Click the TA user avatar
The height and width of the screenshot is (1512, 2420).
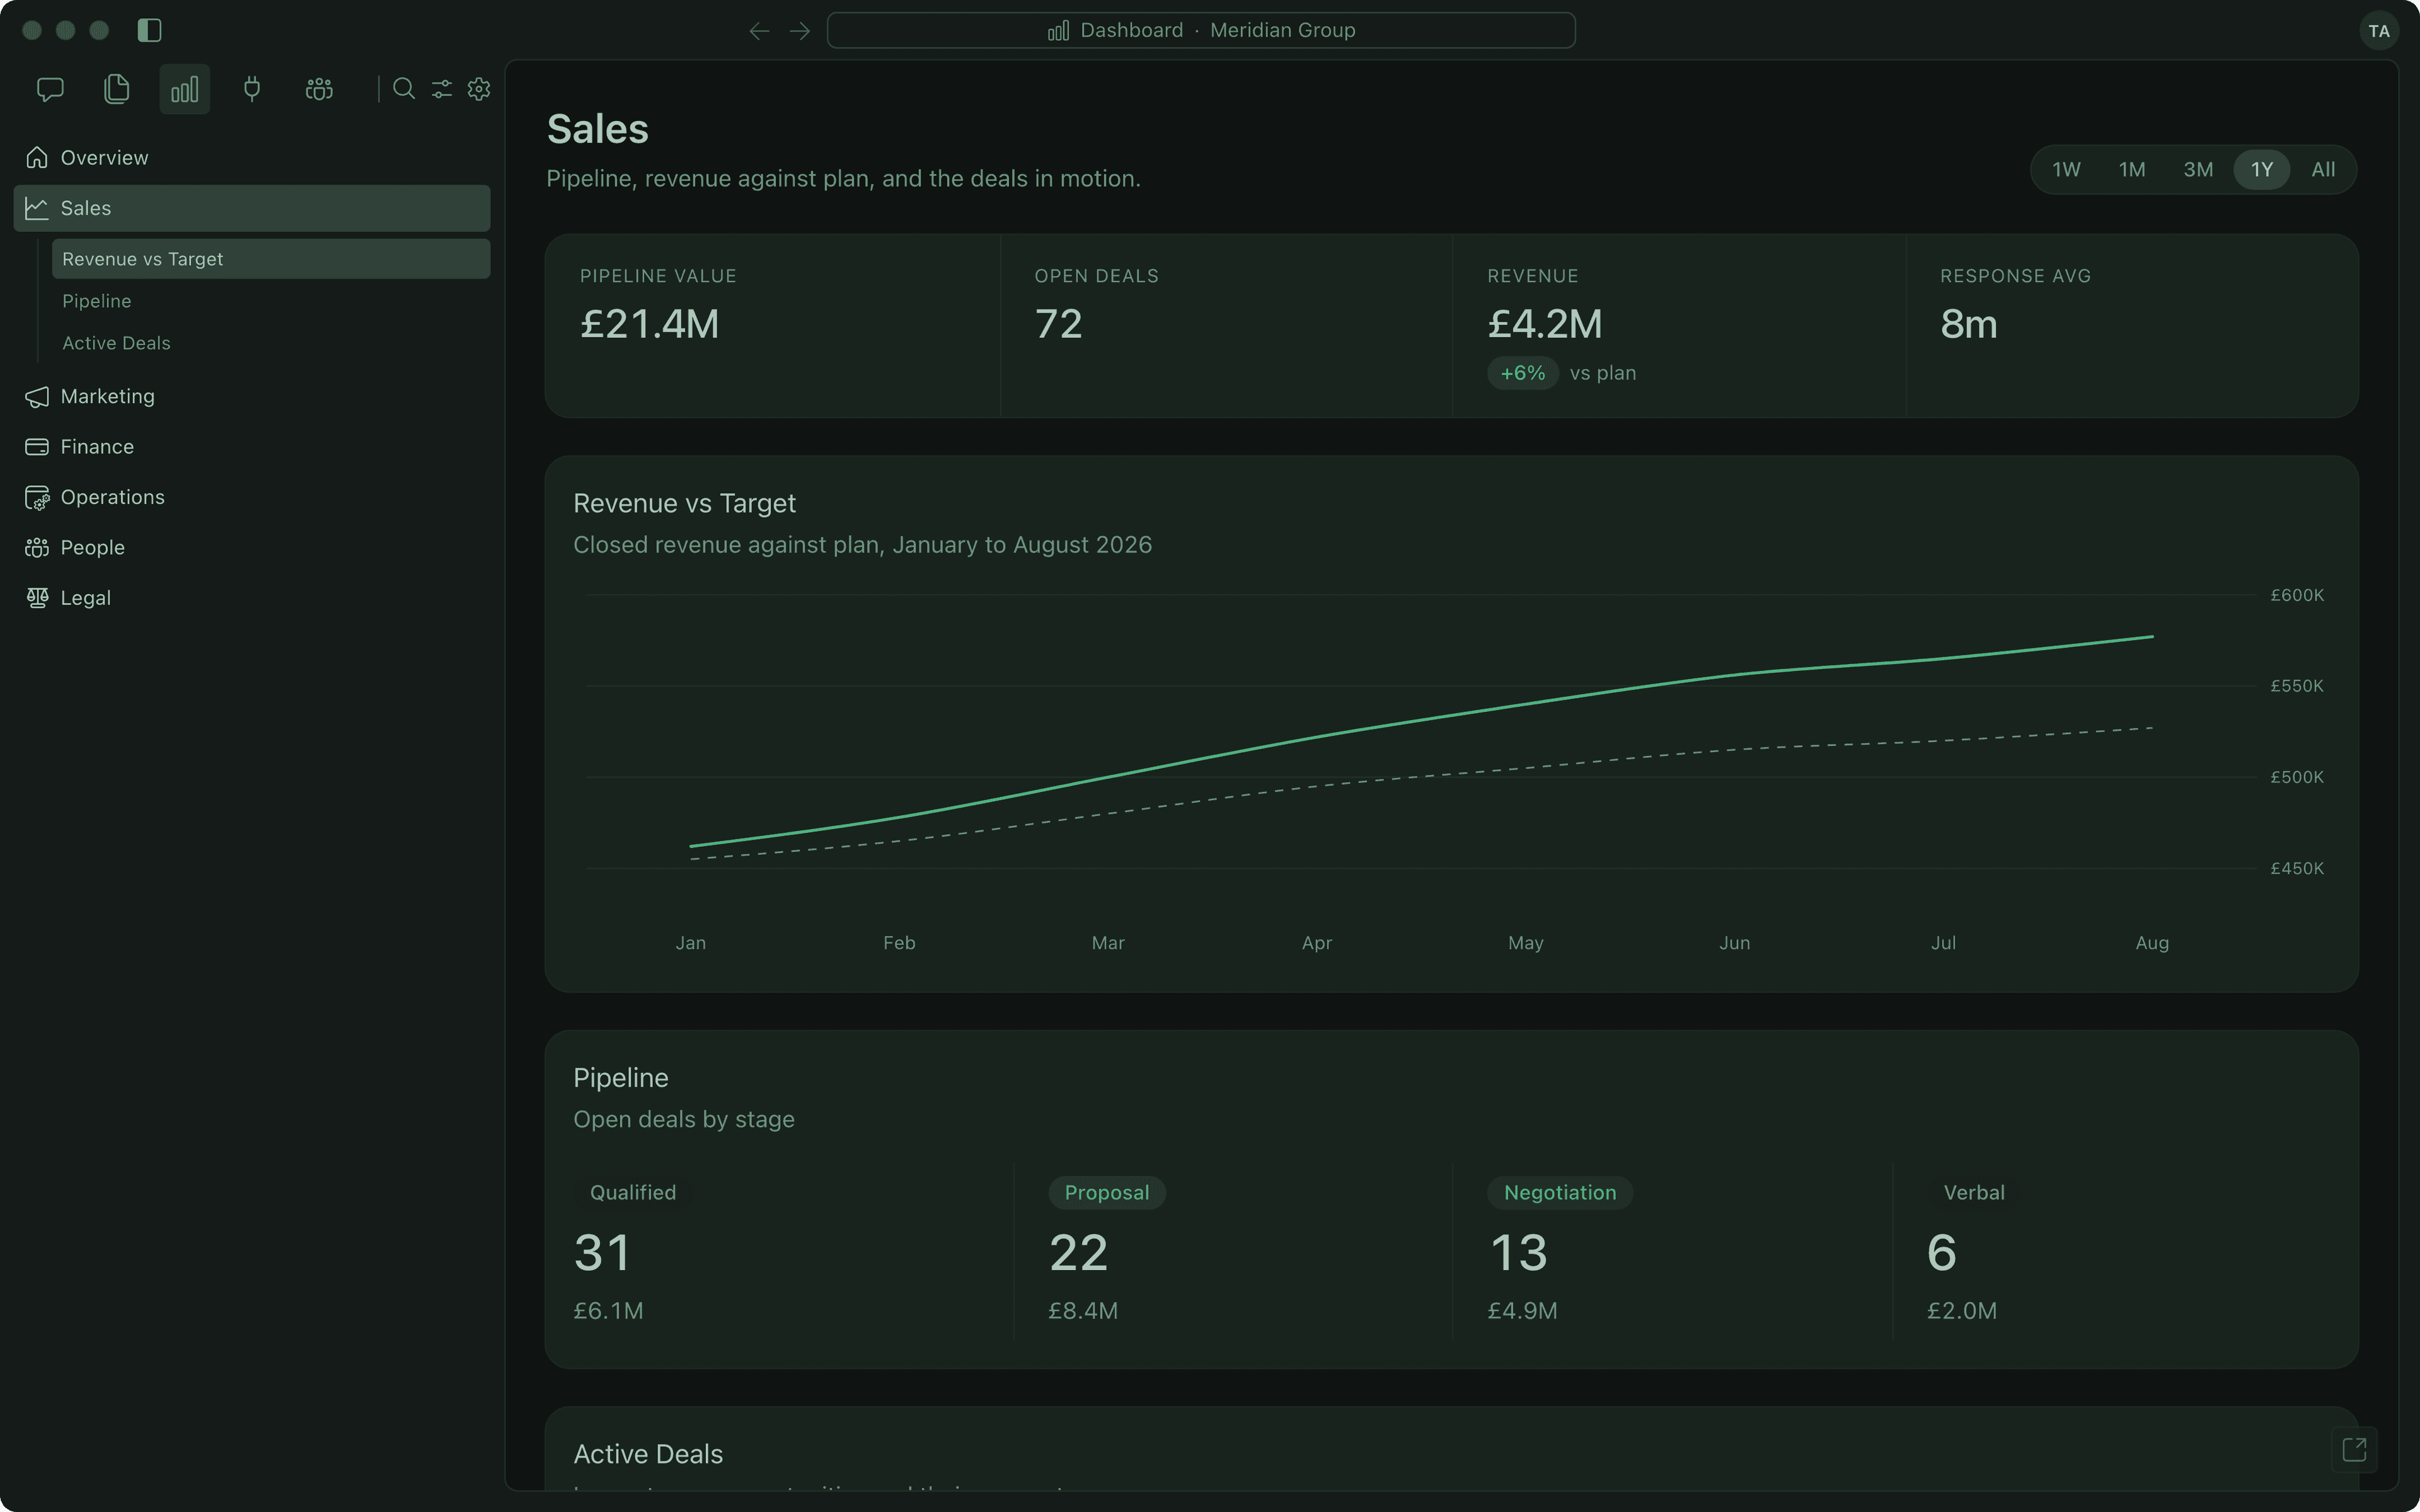(x=2379, y=31)
